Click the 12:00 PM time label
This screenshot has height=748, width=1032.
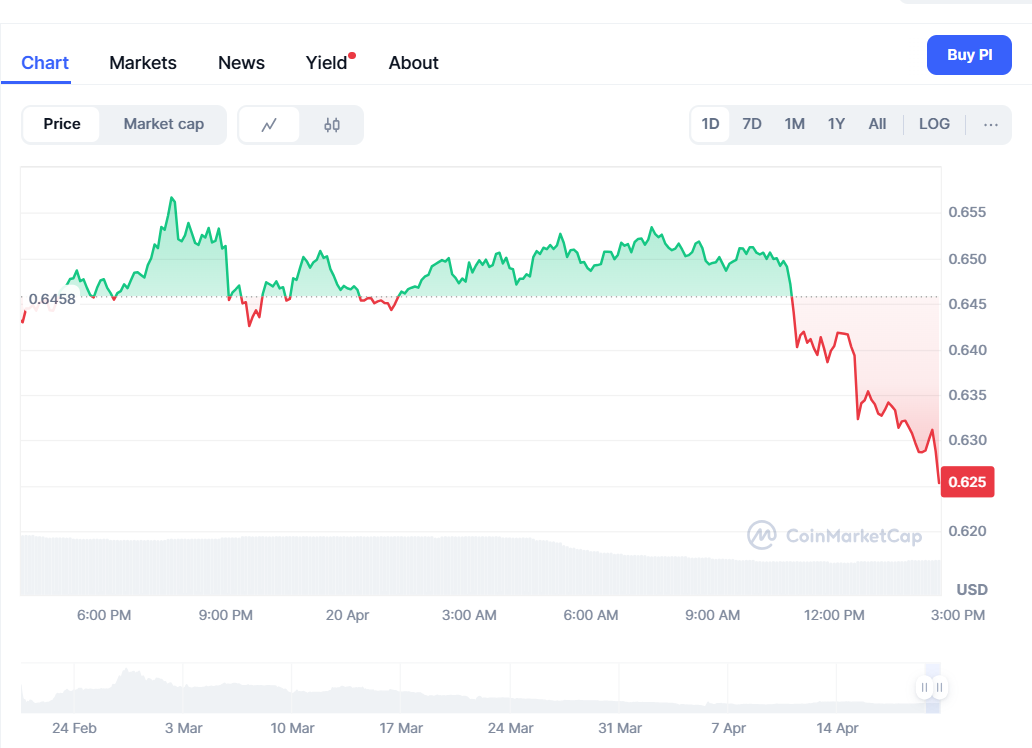click(x=834, y=616)
